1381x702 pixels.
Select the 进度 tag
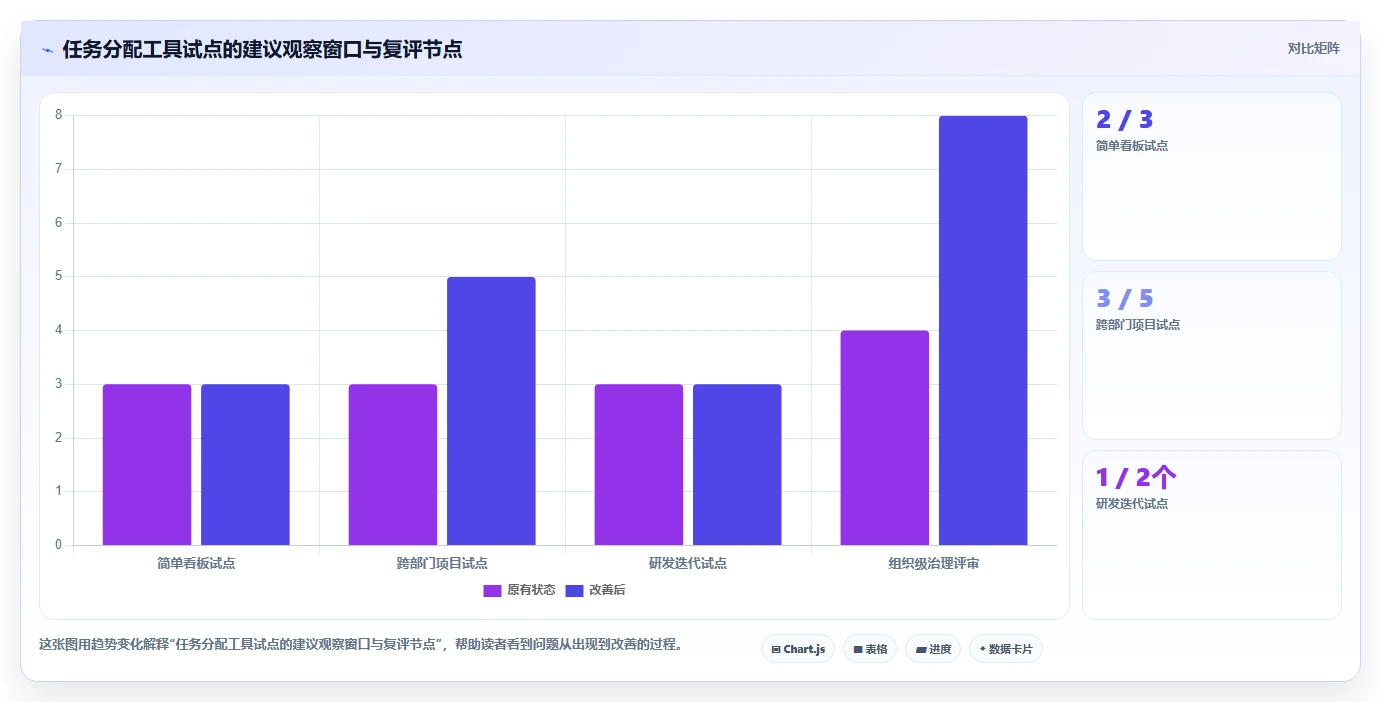click(933, 649)
